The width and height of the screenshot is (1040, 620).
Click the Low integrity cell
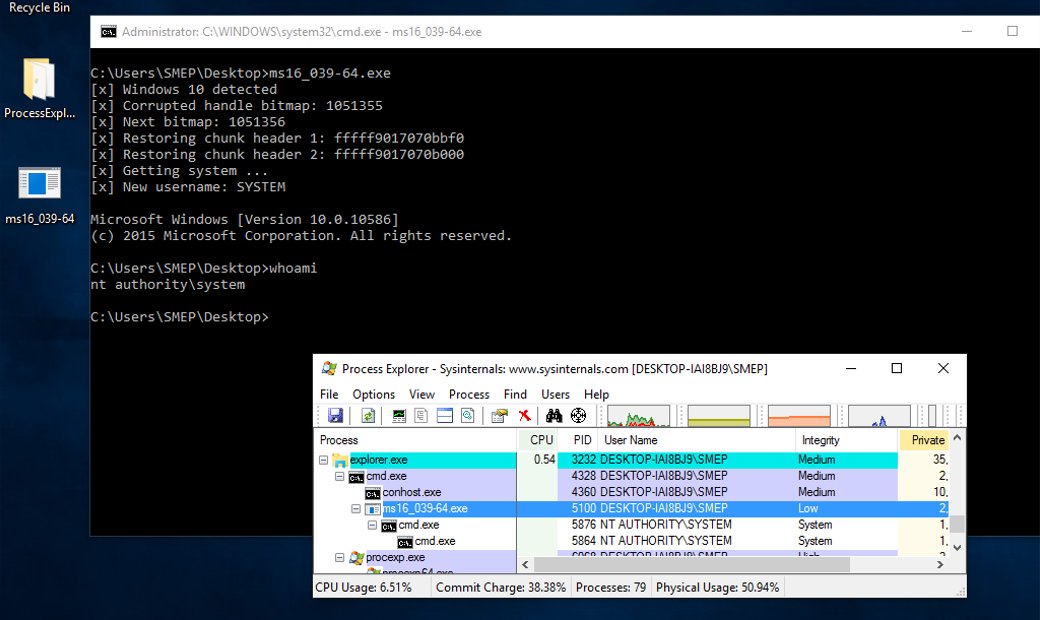point(808,509)
